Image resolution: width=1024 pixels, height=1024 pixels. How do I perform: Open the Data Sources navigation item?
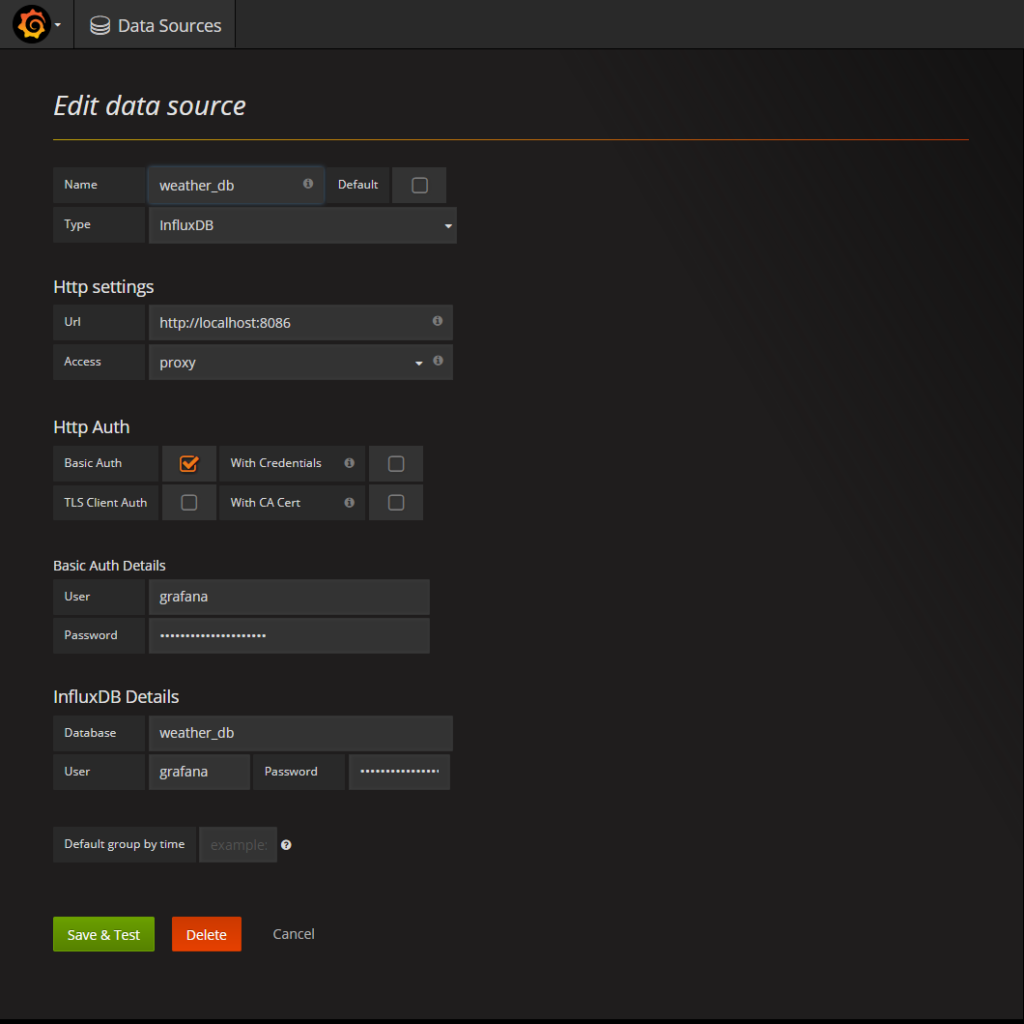pyautogui.click(x=155, y=25)
